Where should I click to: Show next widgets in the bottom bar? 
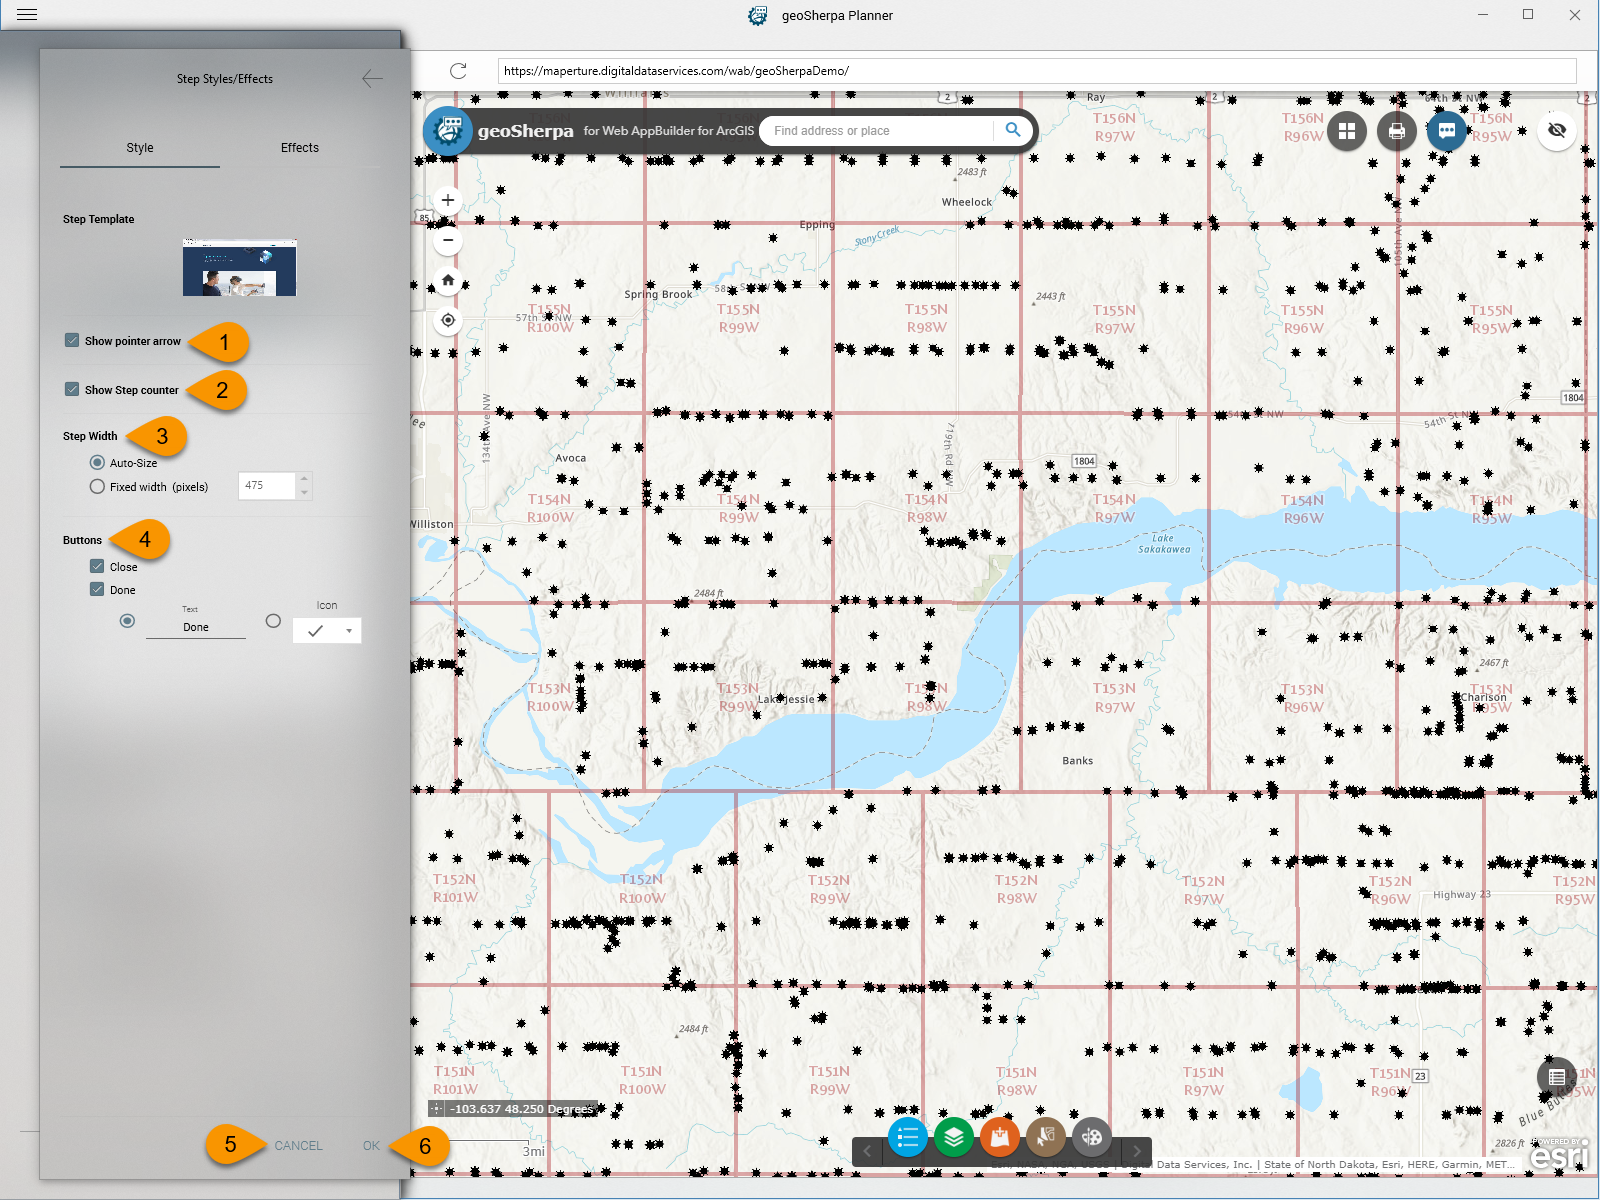(x=1137, y=1151)
